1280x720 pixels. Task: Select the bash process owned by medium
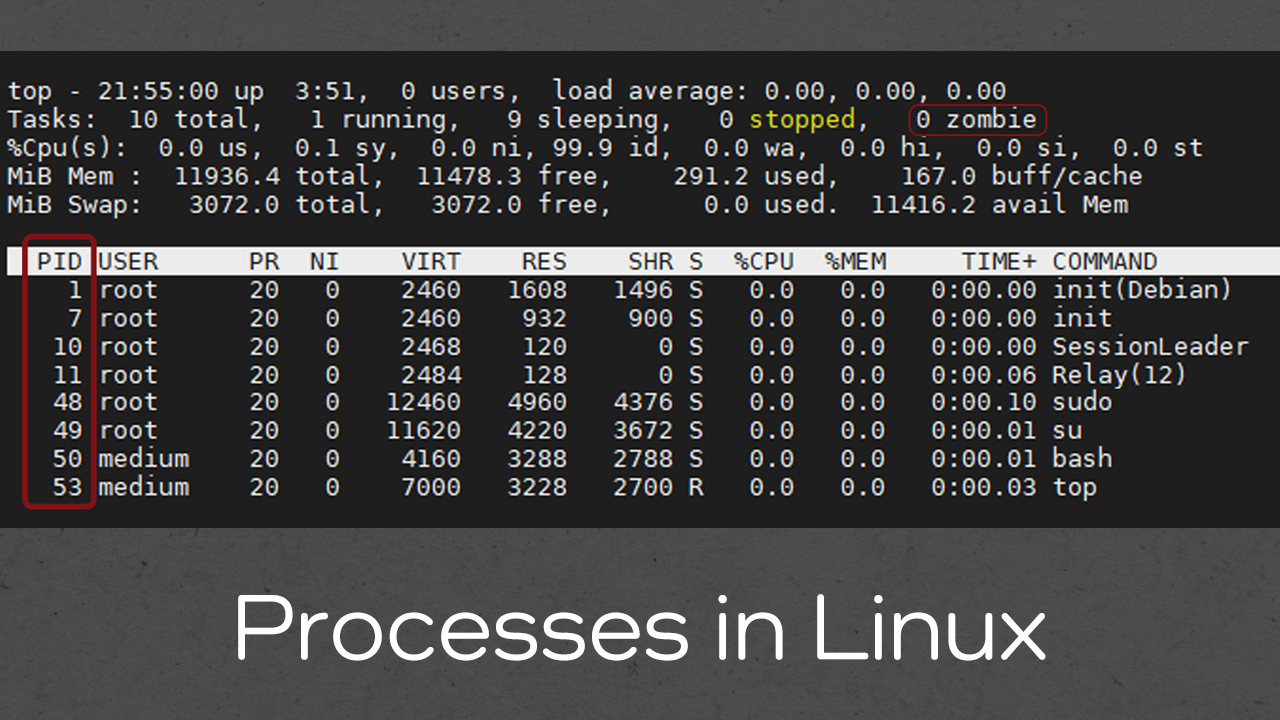pyautogui.click(x=1081, y=459)
